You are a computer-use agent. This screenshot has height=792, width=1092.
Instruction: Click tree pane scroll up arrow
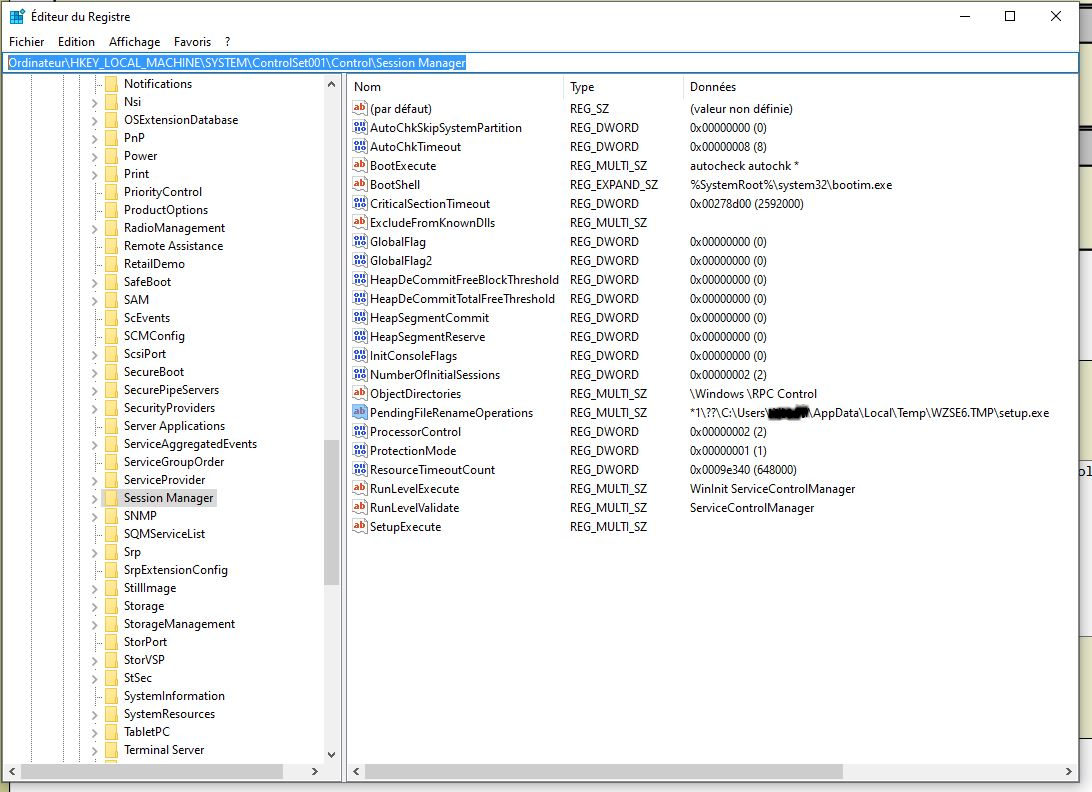(332, 84)
